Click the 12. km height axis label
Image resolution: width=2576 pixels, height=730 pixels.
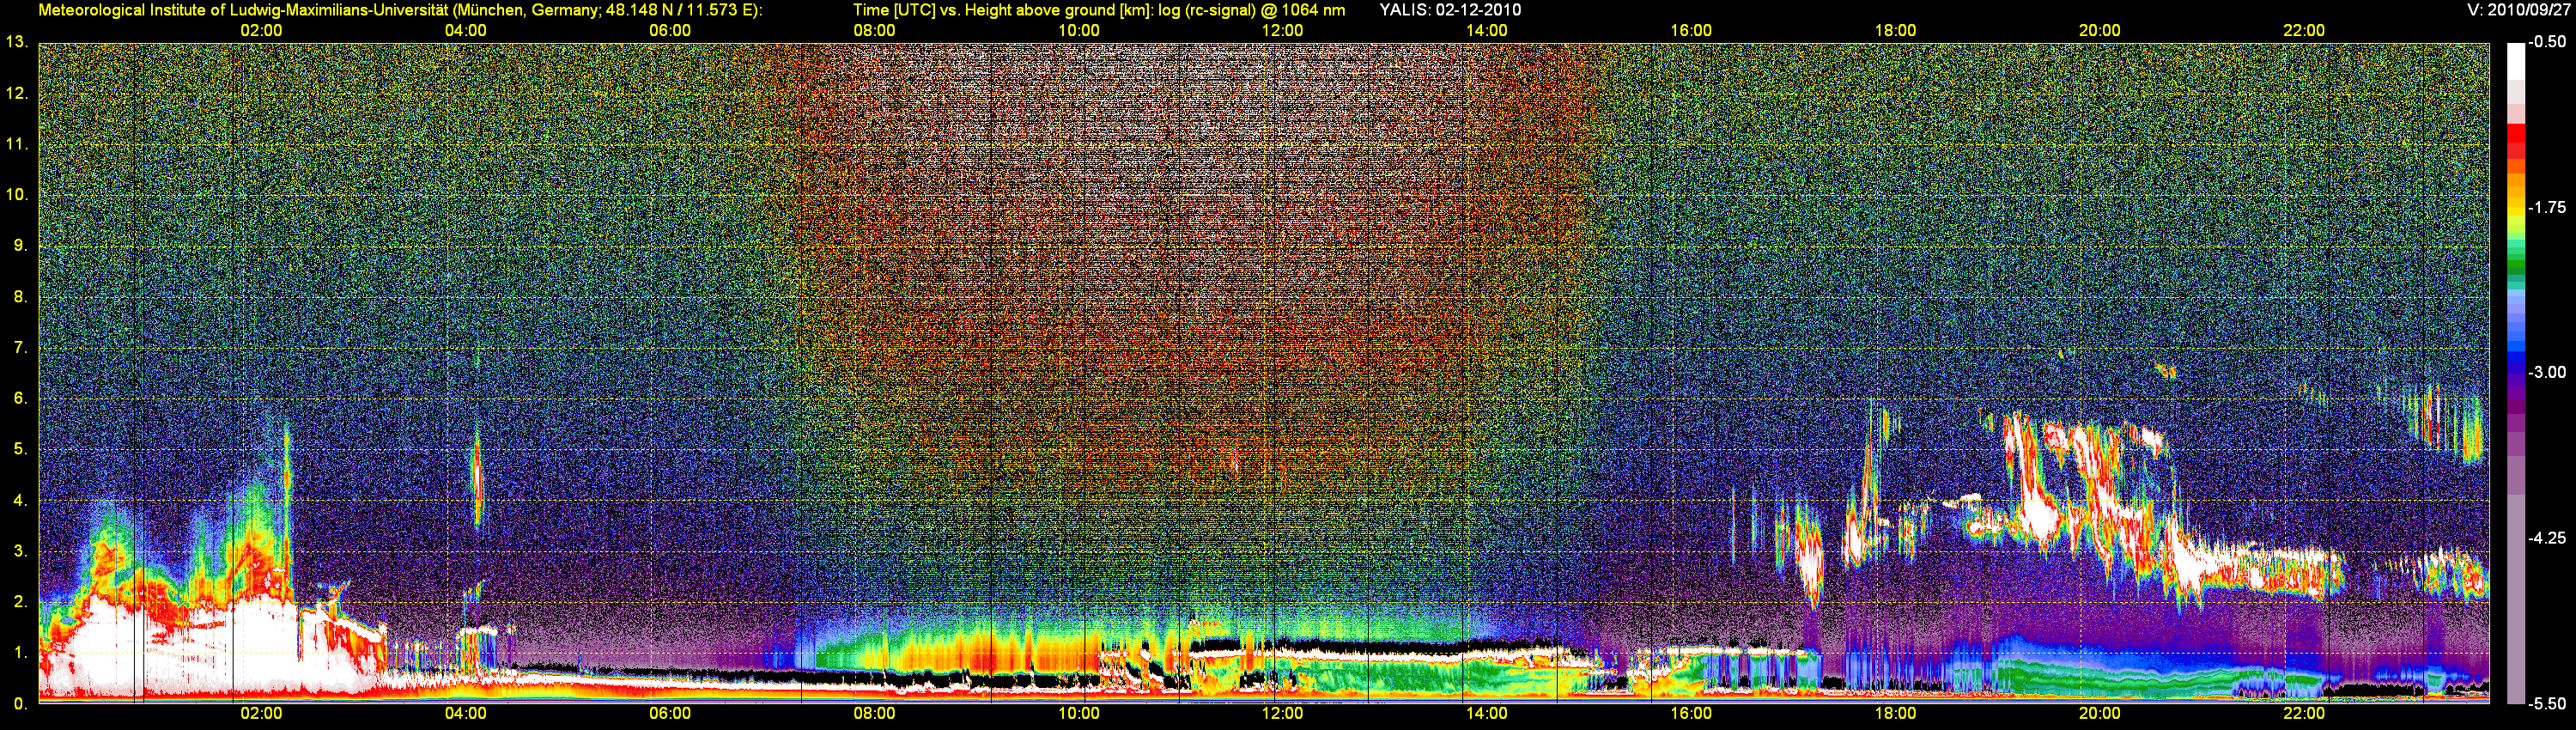pyautogui.click(x=16, y=93)
